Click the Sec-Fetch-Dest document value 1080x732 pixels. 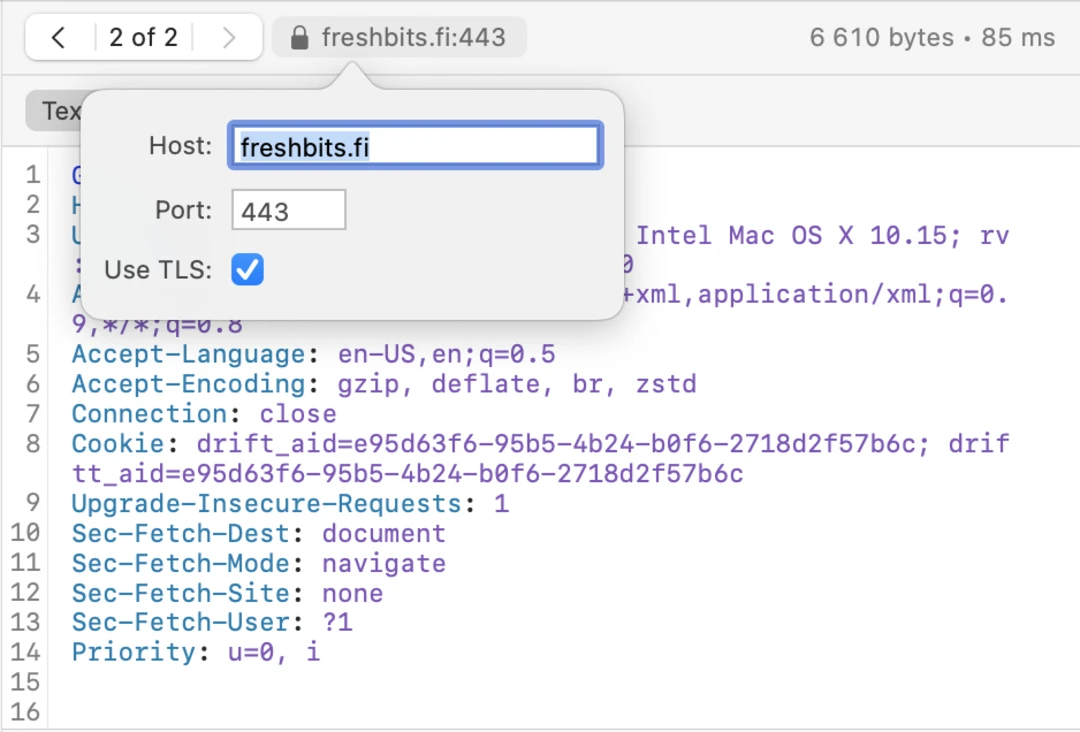point(383,533)
